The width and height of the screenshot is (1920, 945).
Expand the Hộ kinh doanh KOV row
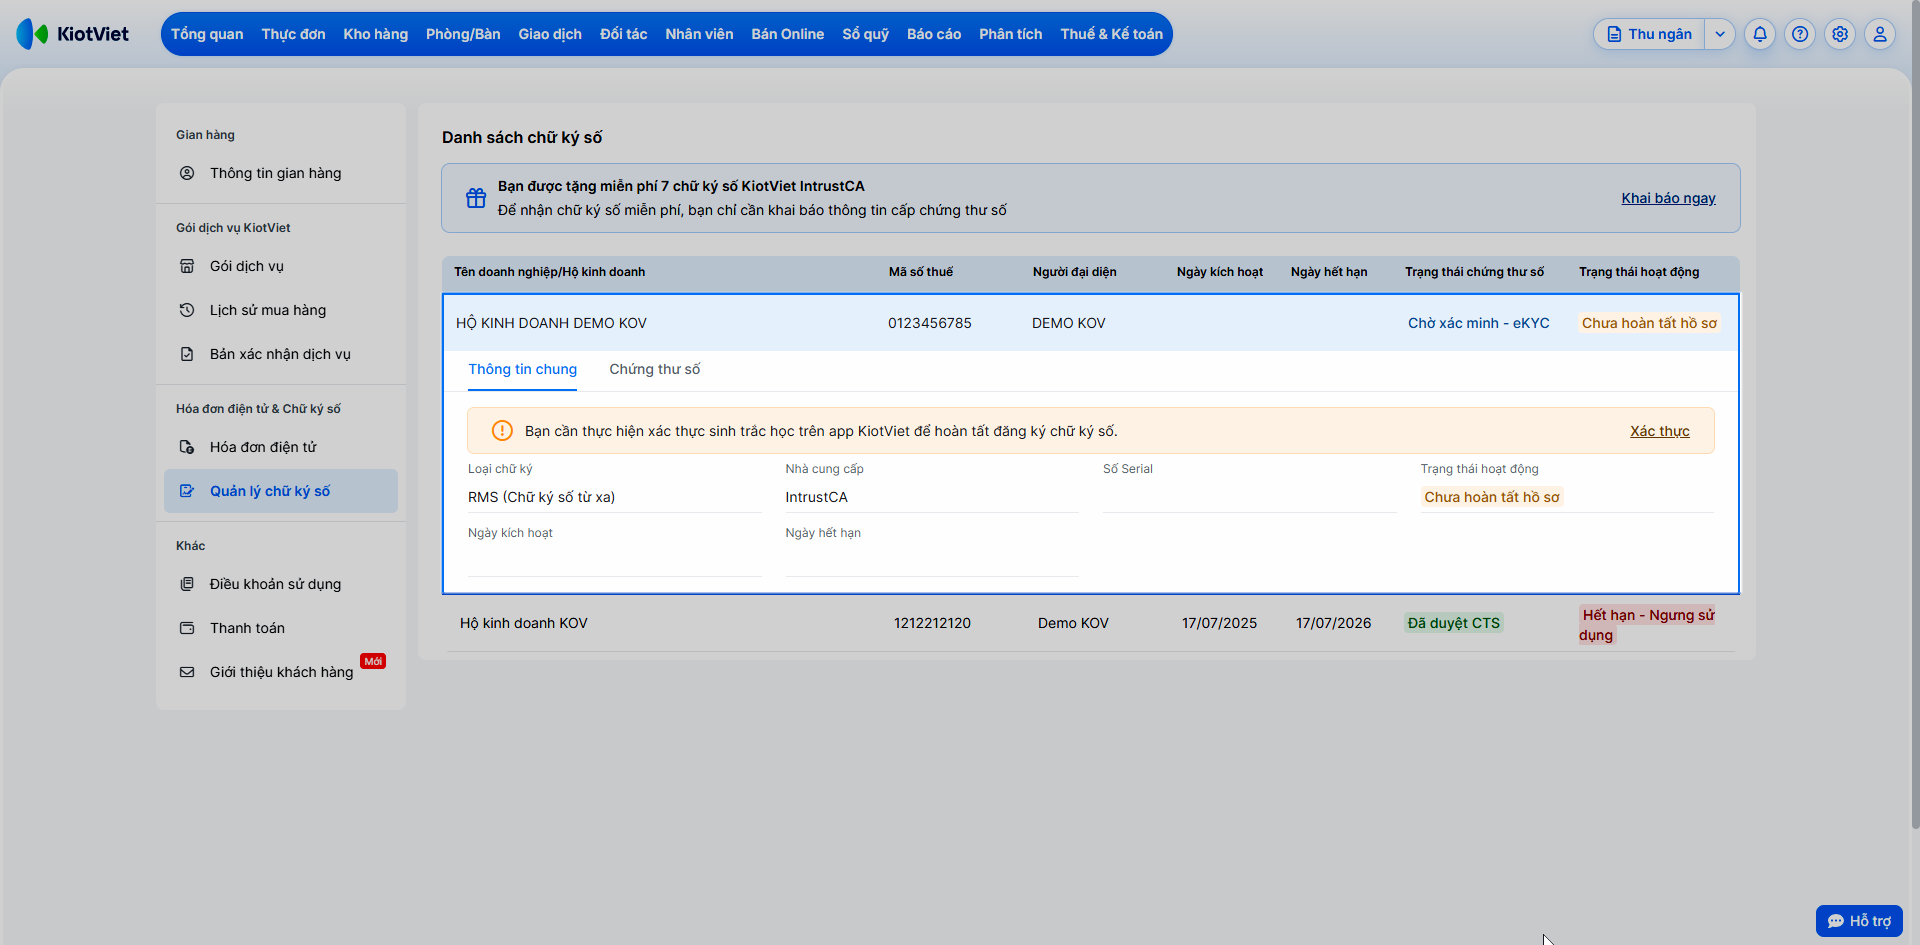click(1091, 624)
